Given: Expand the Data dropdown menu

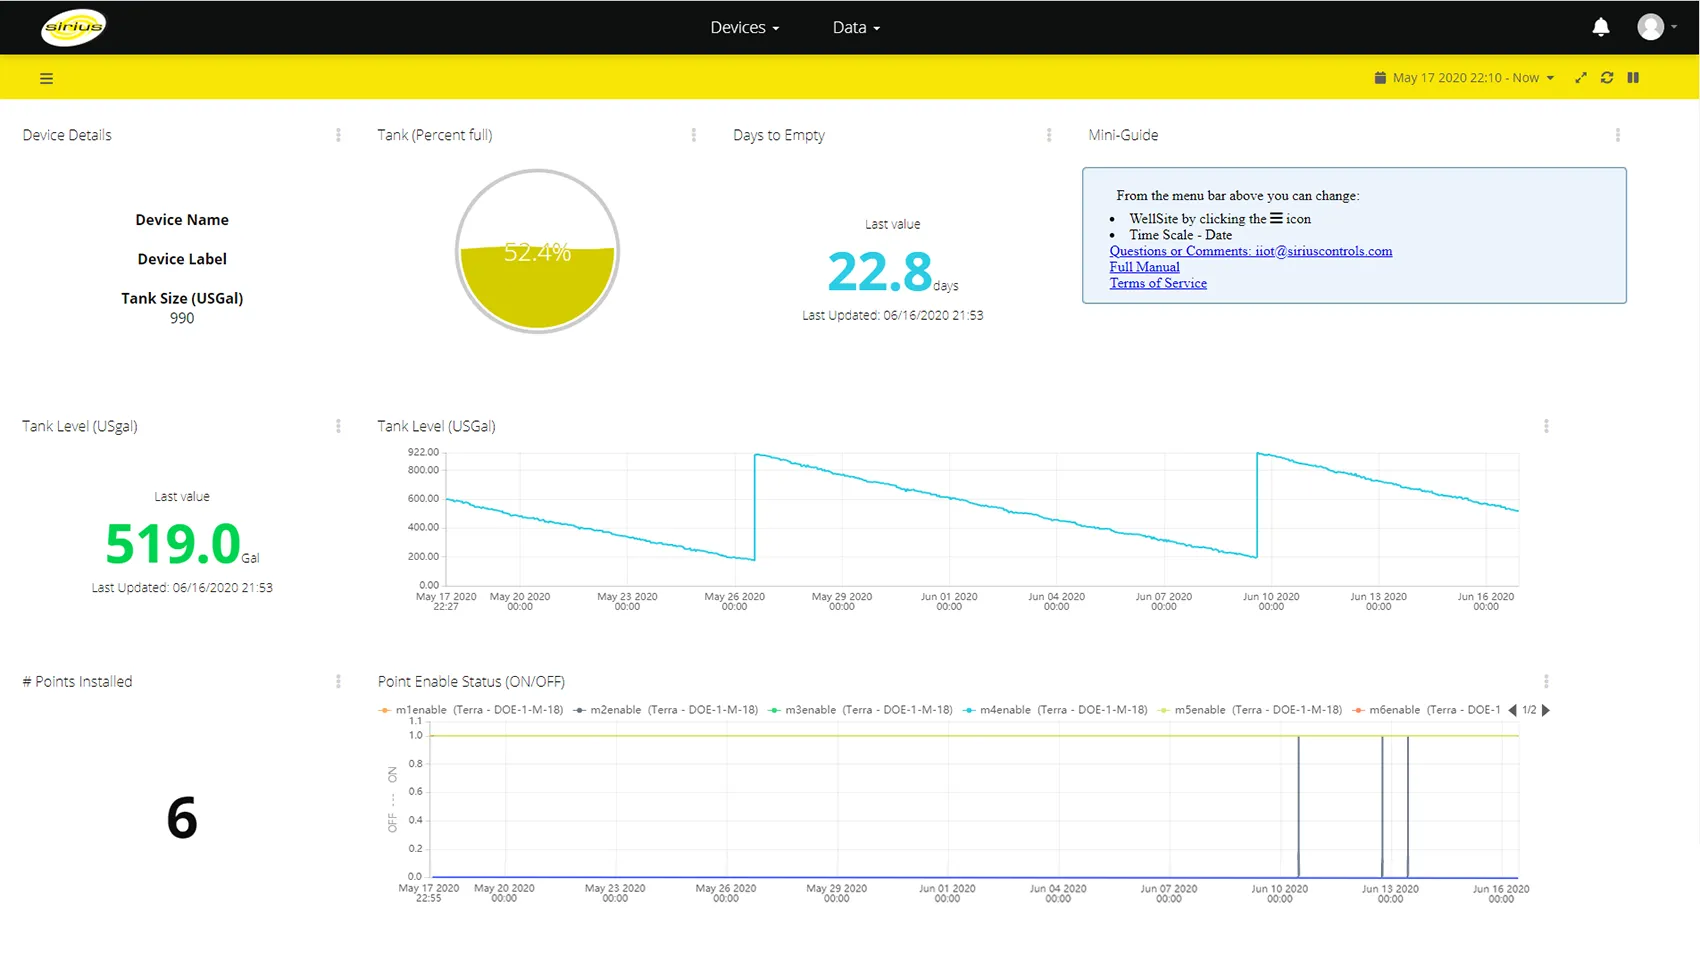Looking at the screenshot, I should (856, 27).
